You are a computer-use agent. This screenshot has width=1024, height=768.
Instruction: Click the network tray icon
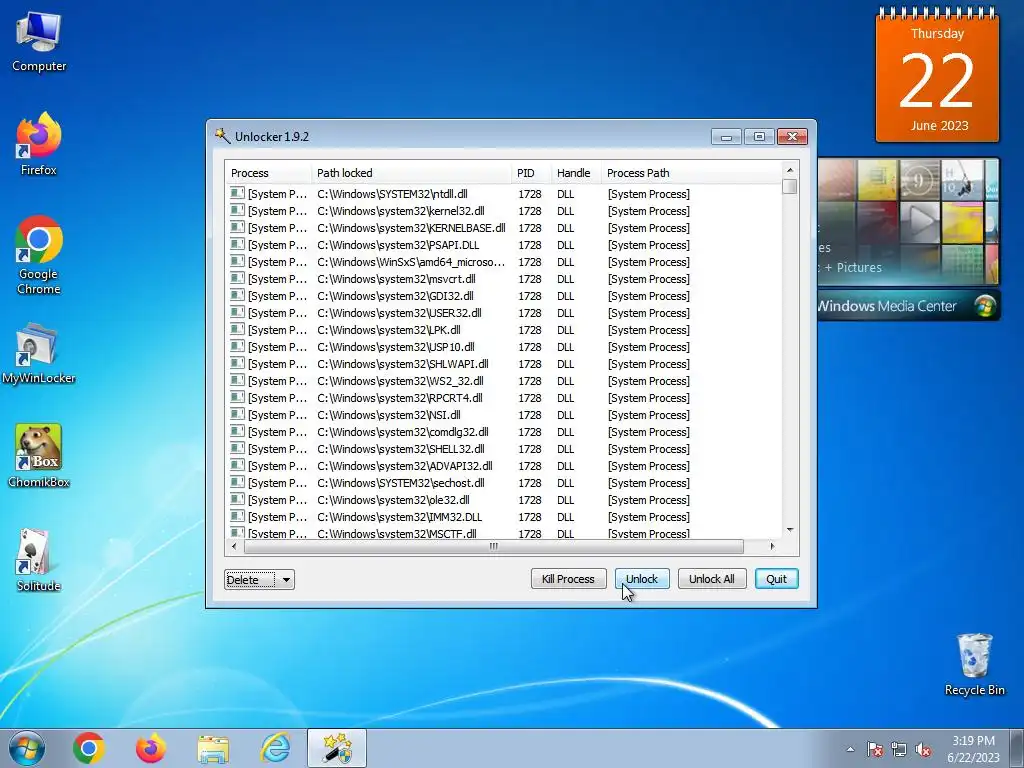coord(899,749)
